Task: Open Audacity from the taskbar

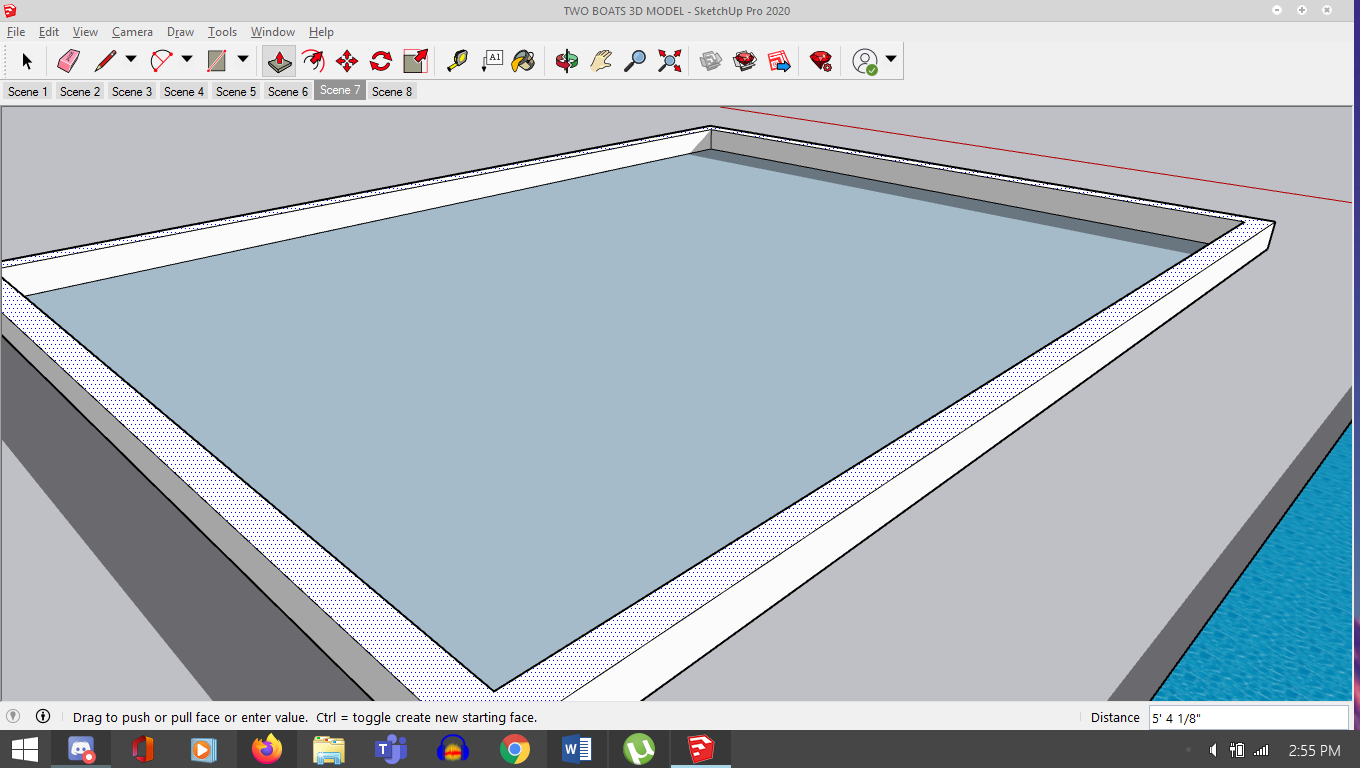Action: tap(453, 749)
